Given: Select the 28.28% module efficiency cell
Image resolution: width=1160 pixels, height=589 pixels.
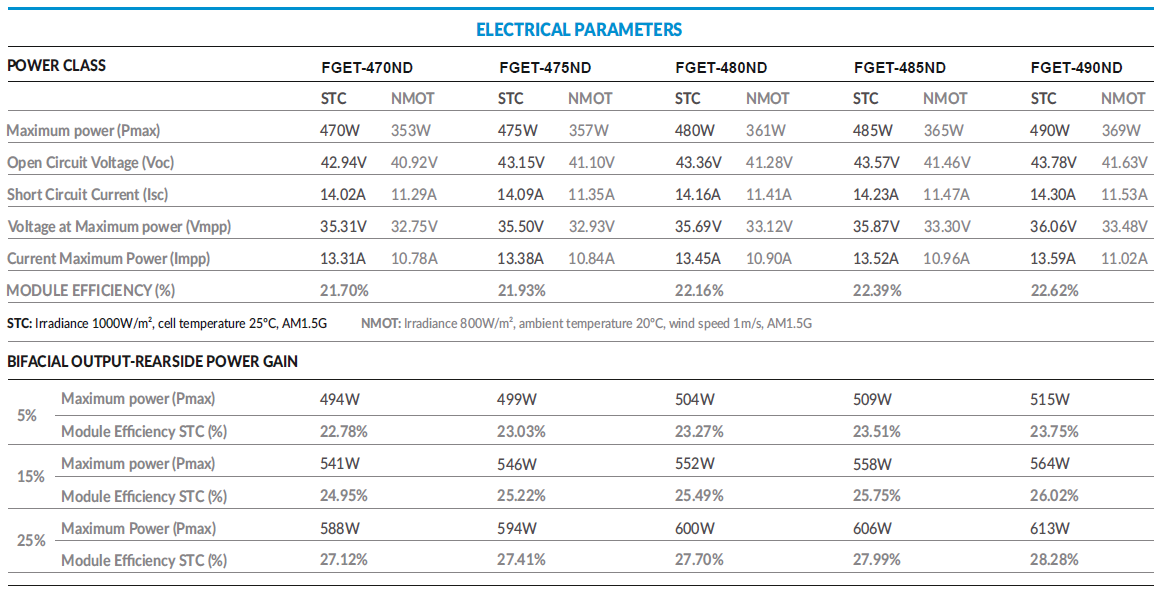Looking at the screenshot, I should 1054,560.
